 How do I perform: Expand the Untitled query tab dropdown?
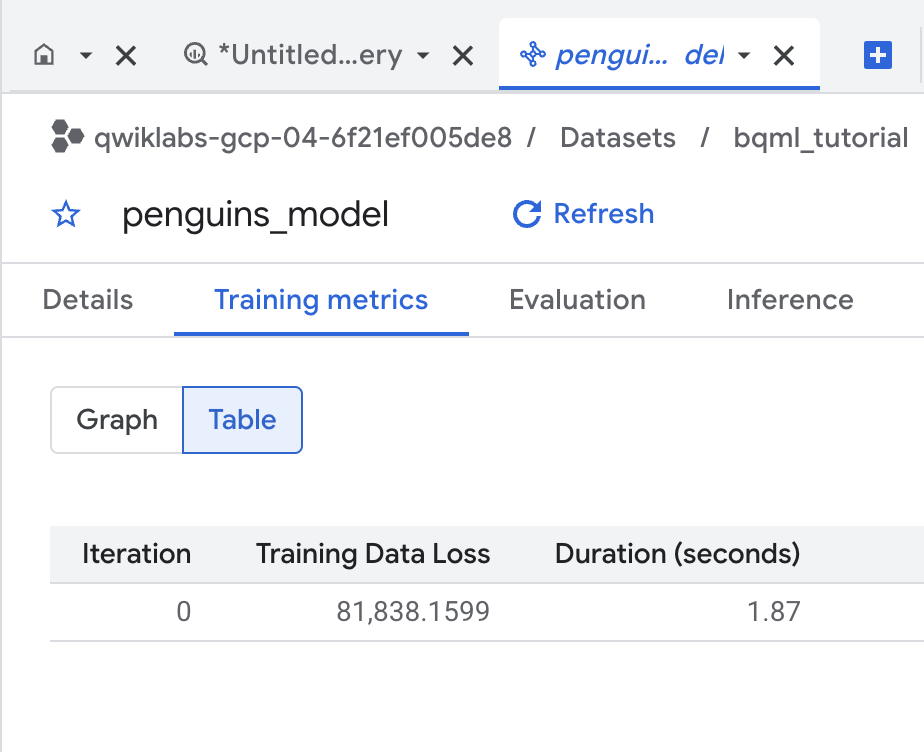point(424,57)
